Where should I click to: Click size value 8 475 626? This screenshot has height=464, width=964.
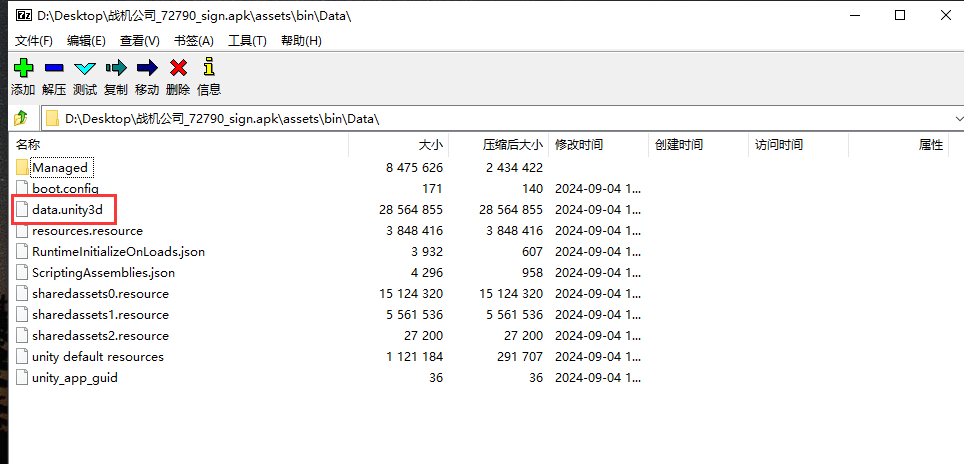tap(415, 167)
